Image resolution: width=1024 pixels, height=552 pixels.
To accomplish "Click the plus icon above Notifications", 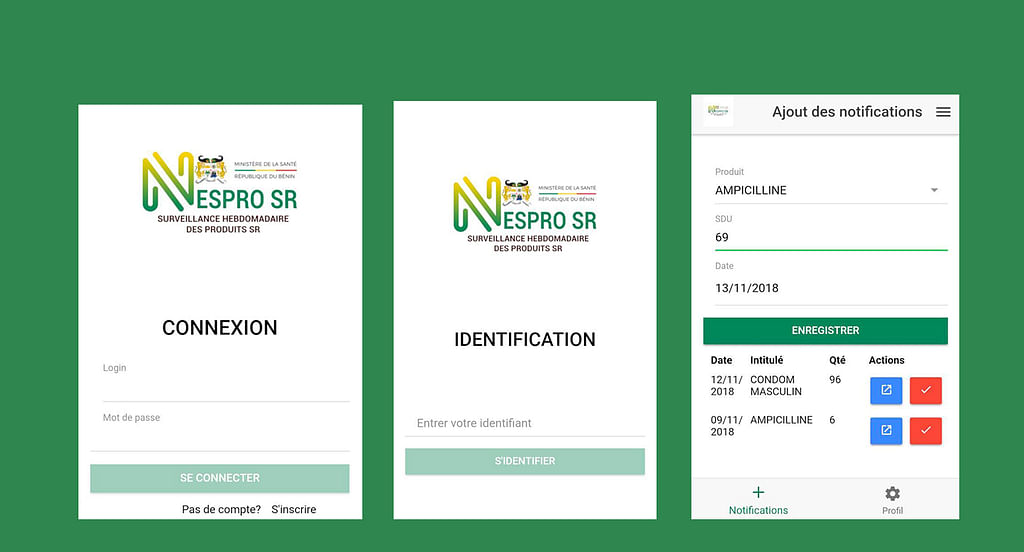I will coord(758,492).
